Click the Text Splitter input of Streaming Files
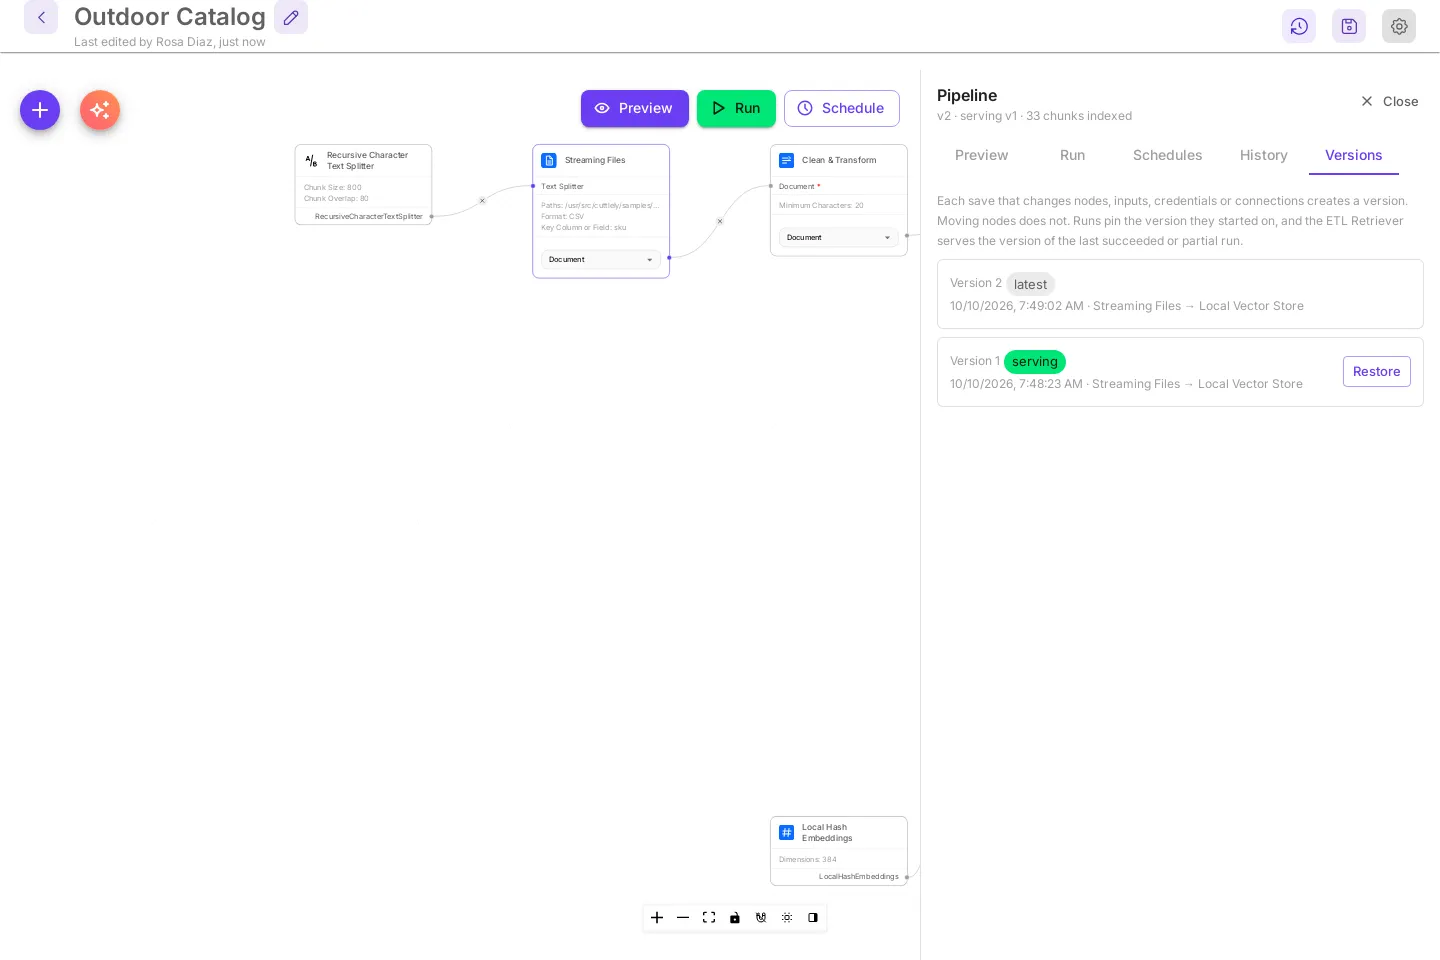The width and height of the screenshot is (1440, 960). tap(562, 186)
